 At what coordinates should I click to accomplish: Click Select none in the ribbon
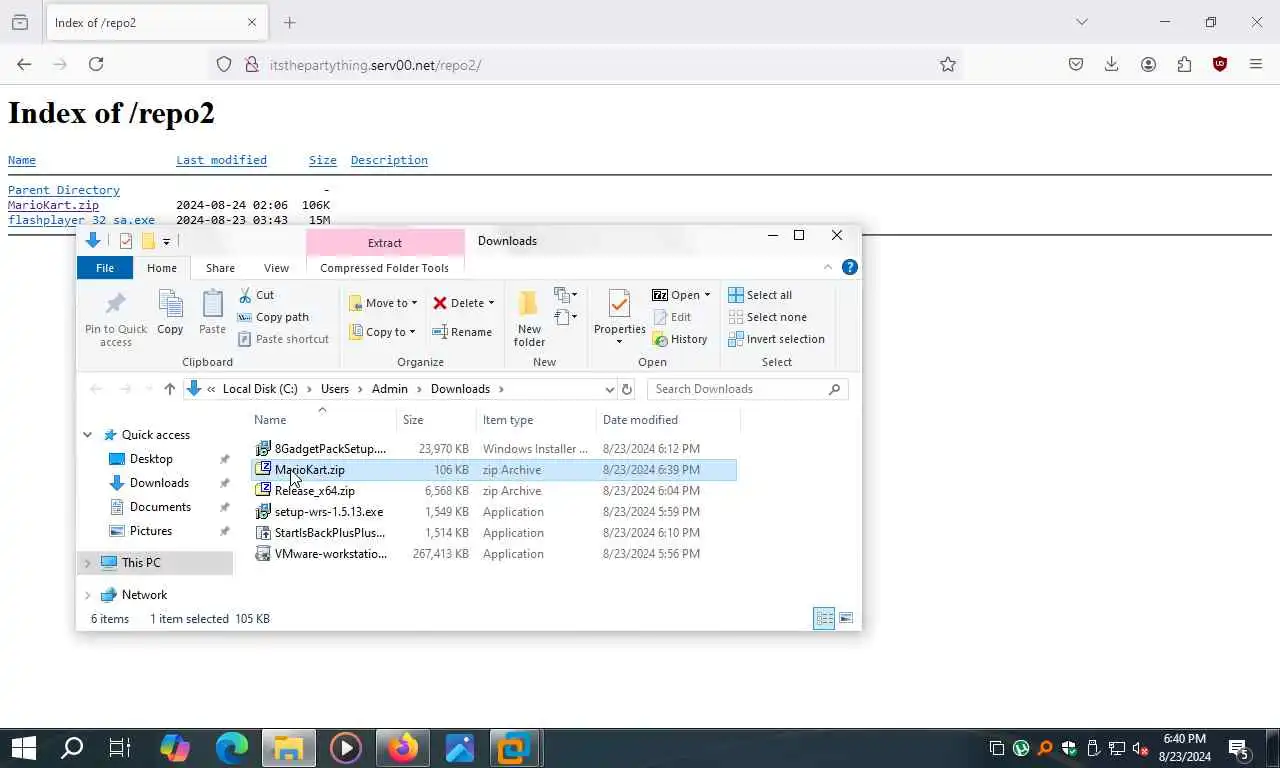pyautogui.click(x=767, y=317)
